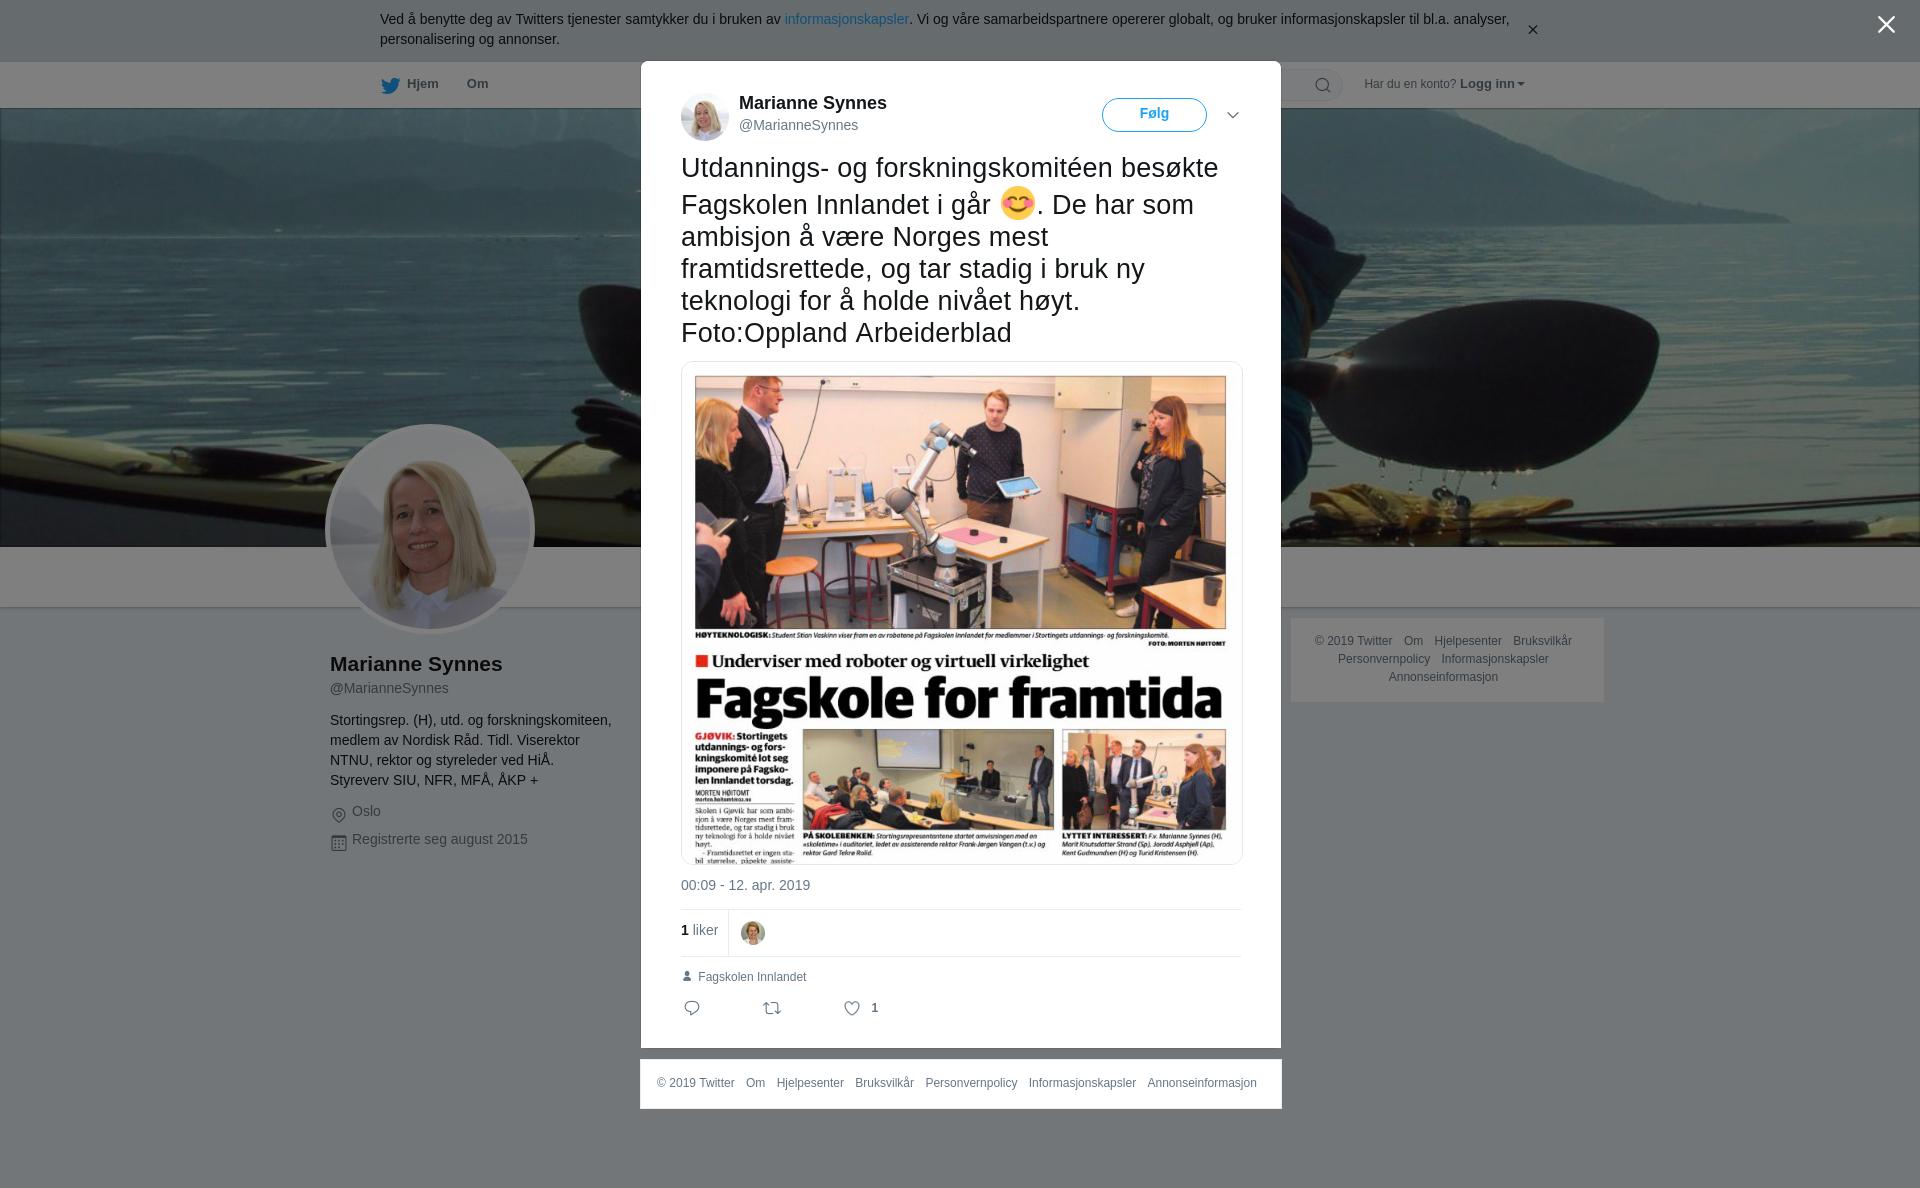Open the small avatar of the user who liked
Screen dimensions: 1920x1188
(753, 933)
